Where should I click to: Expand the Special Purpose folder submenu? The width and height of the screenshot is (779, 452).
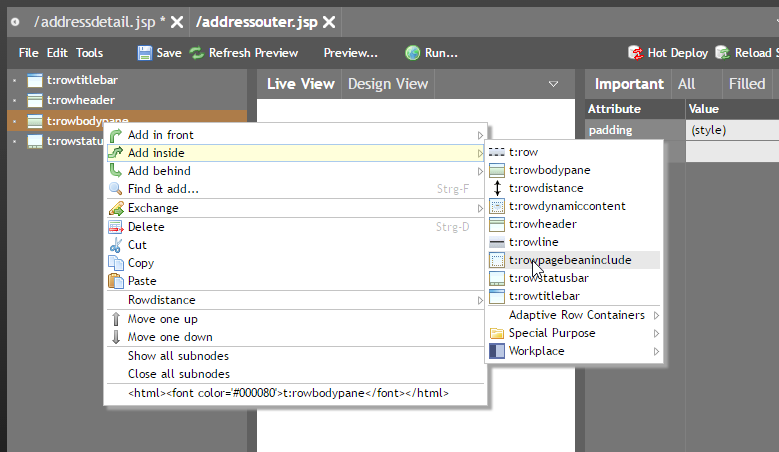tap(551, 333)
